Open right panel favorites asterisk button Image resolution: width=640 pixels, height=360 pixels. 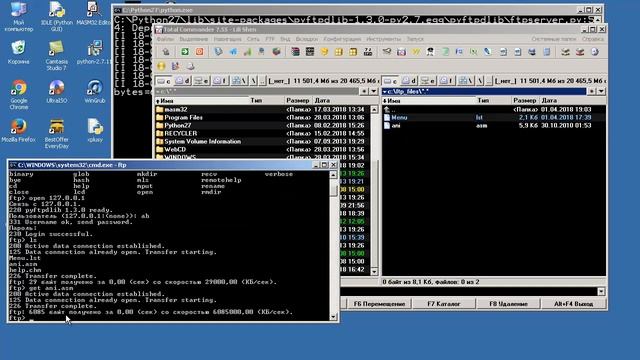[x=591, y=91]
